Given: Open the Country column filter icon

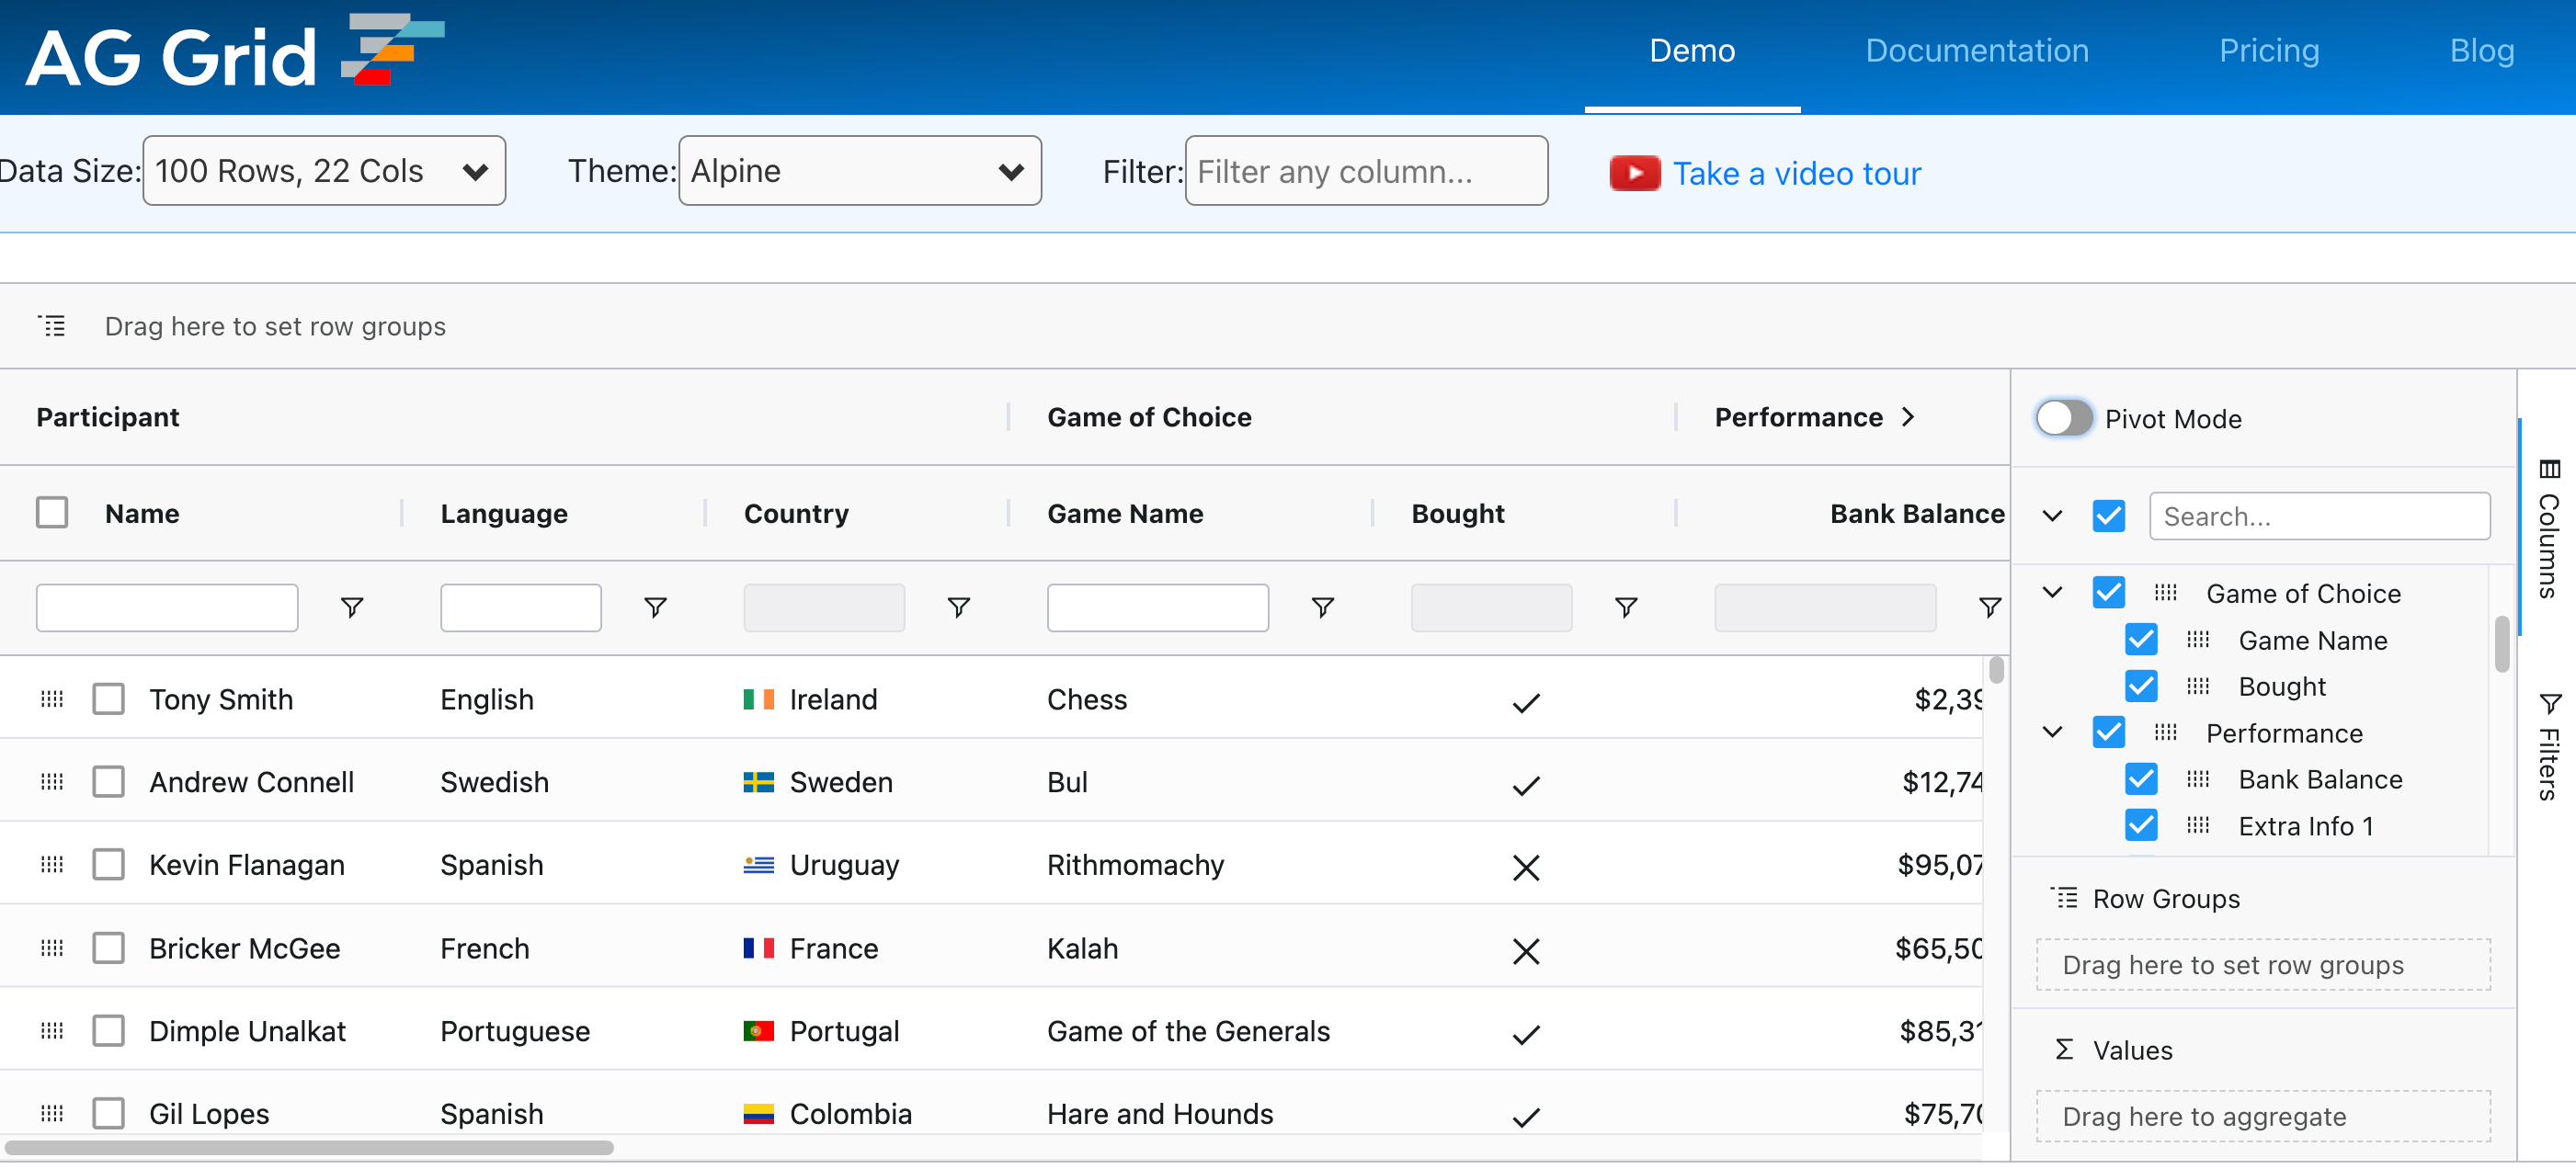Looking at the screenshot, I should point(958,607).
